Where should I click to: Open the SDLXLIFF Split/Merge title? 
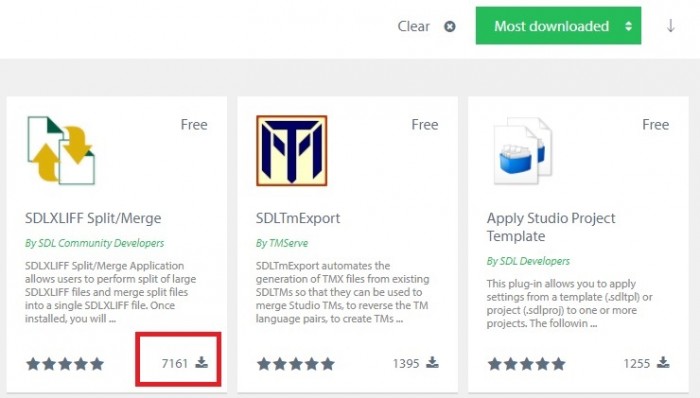click(x=93, y=218)
